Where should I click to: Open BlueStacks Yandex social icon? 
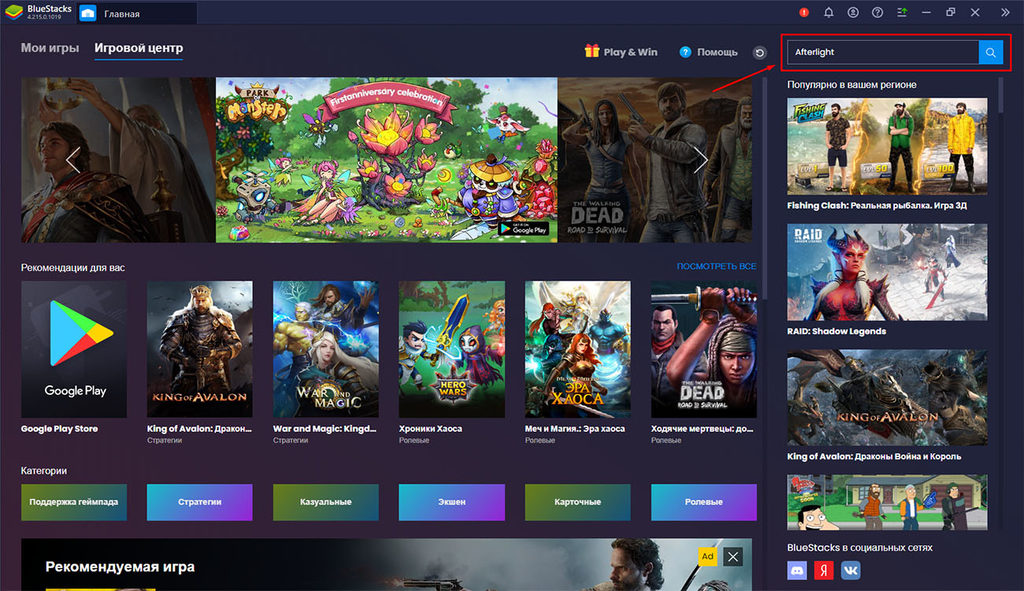click(824, 570)
